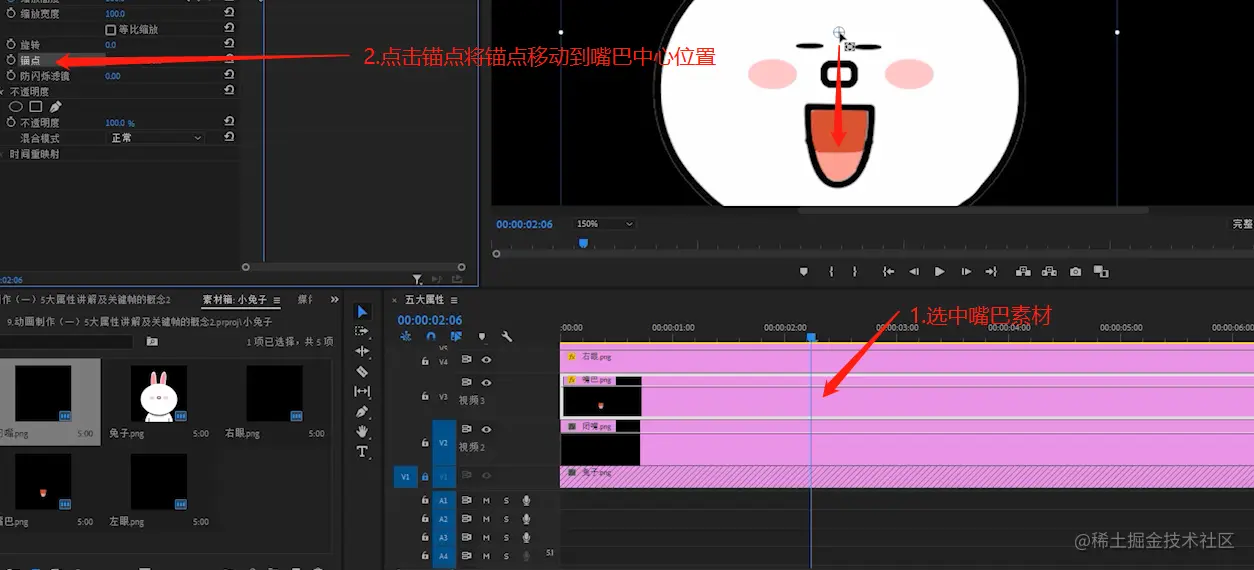Go to In point in monitor

point(888,271)
